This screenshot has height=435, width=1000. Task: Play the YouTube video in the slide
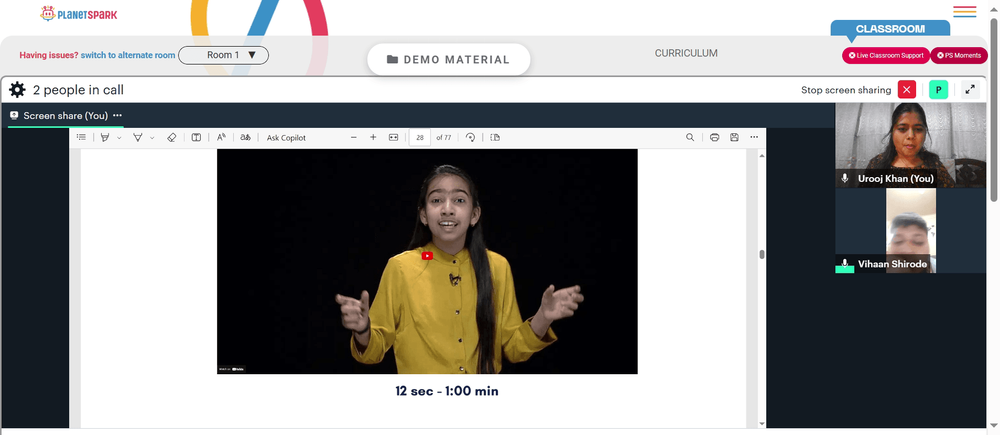tap(427, 255)
